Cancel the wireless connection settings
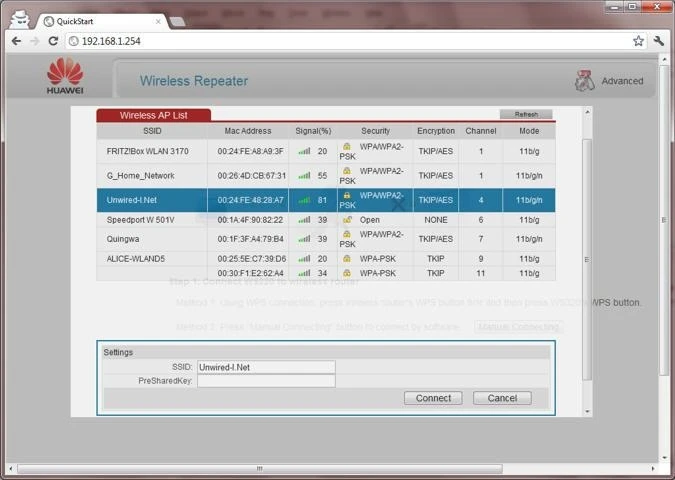 (502, 398)
